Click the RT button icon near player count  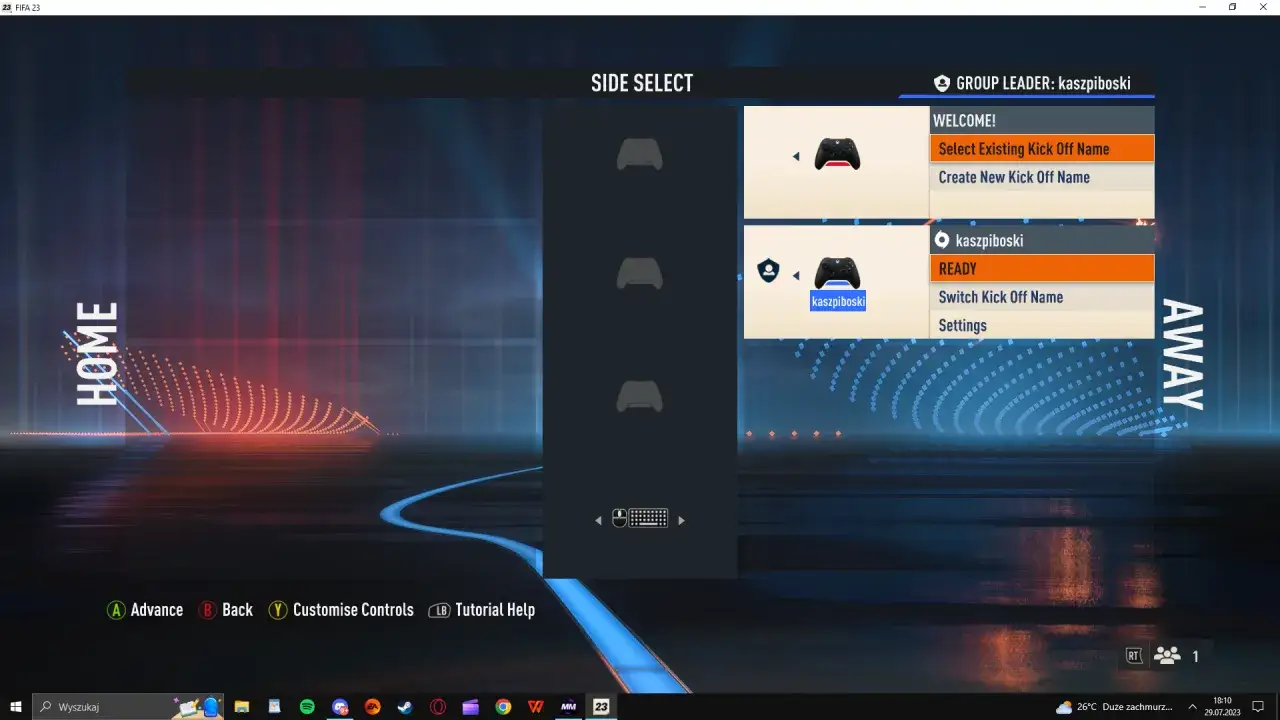[x=1134, y=655]
